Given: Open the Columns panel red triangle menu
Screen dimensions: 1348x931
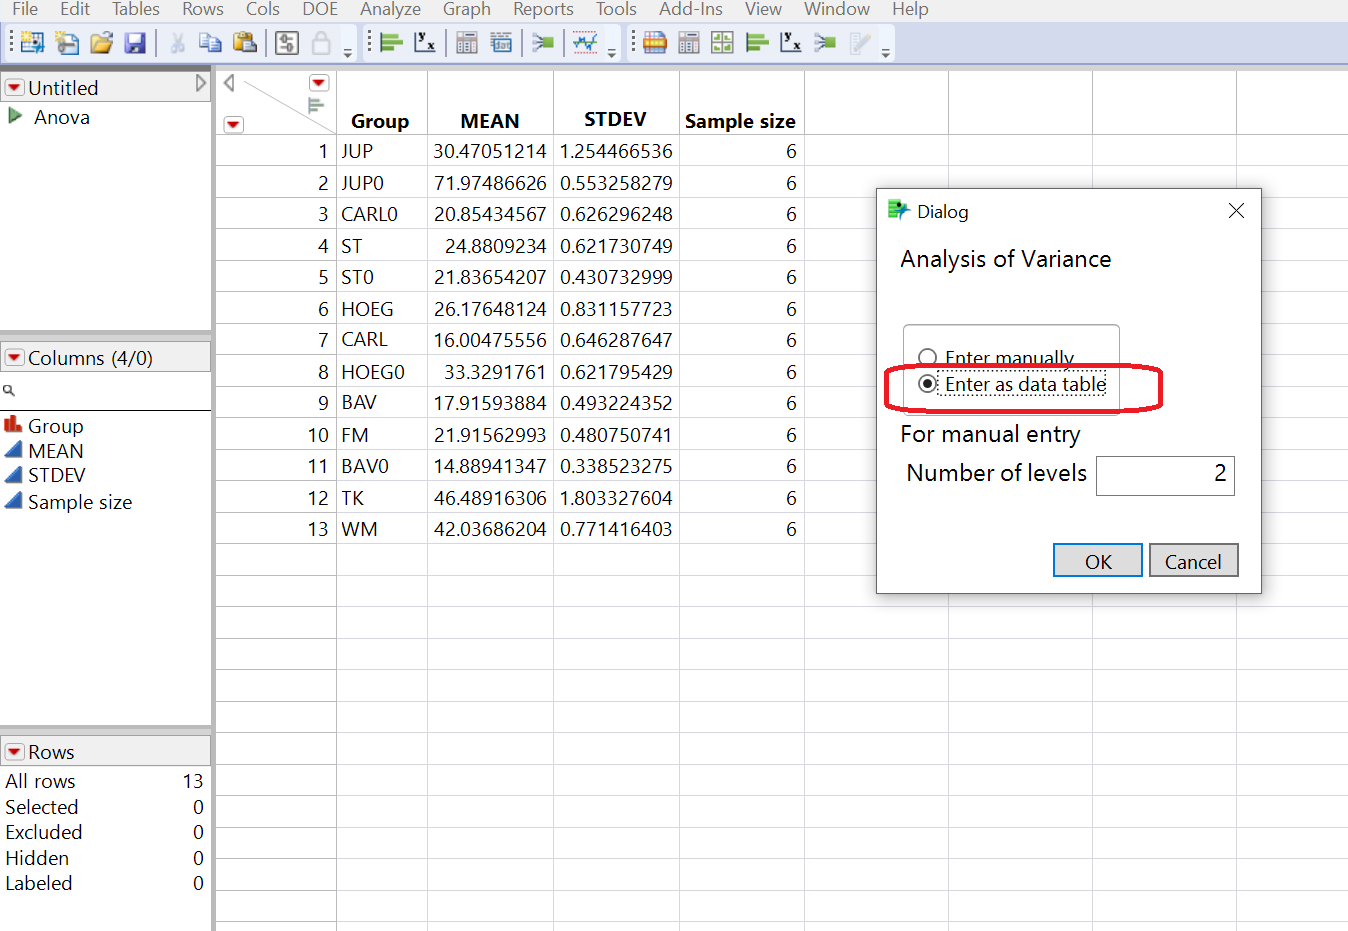Looking at the screenshot, I should (14, 356).
